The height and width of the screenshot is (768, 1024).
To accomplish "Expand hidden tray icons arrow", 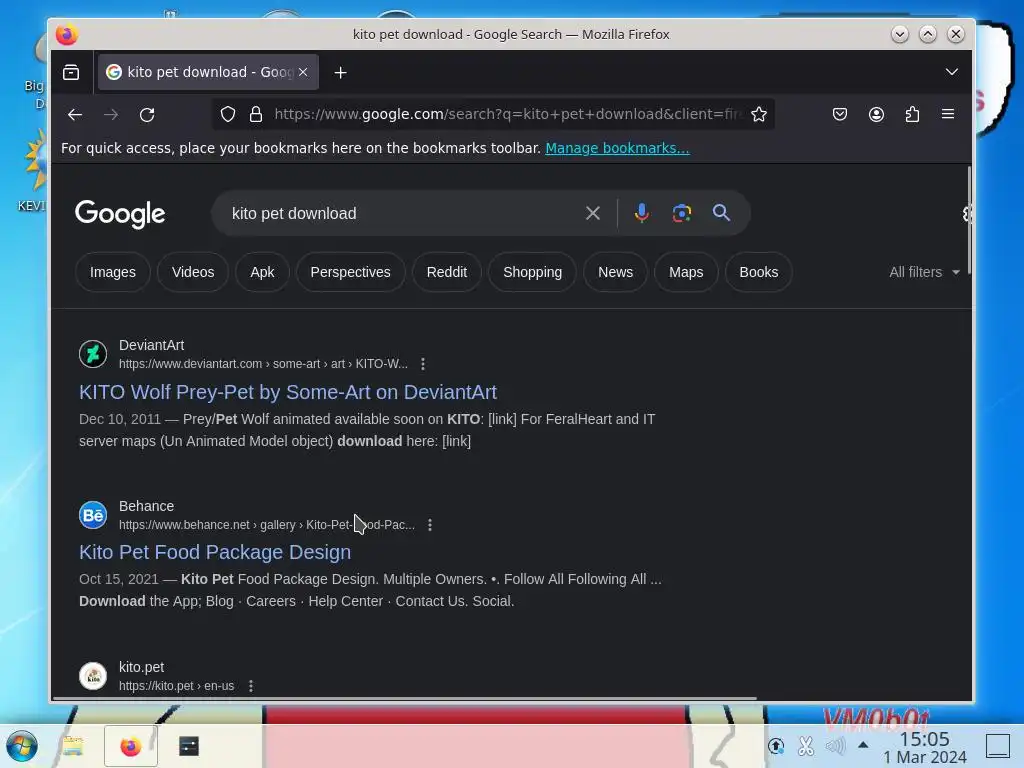I will pos(863,745).
